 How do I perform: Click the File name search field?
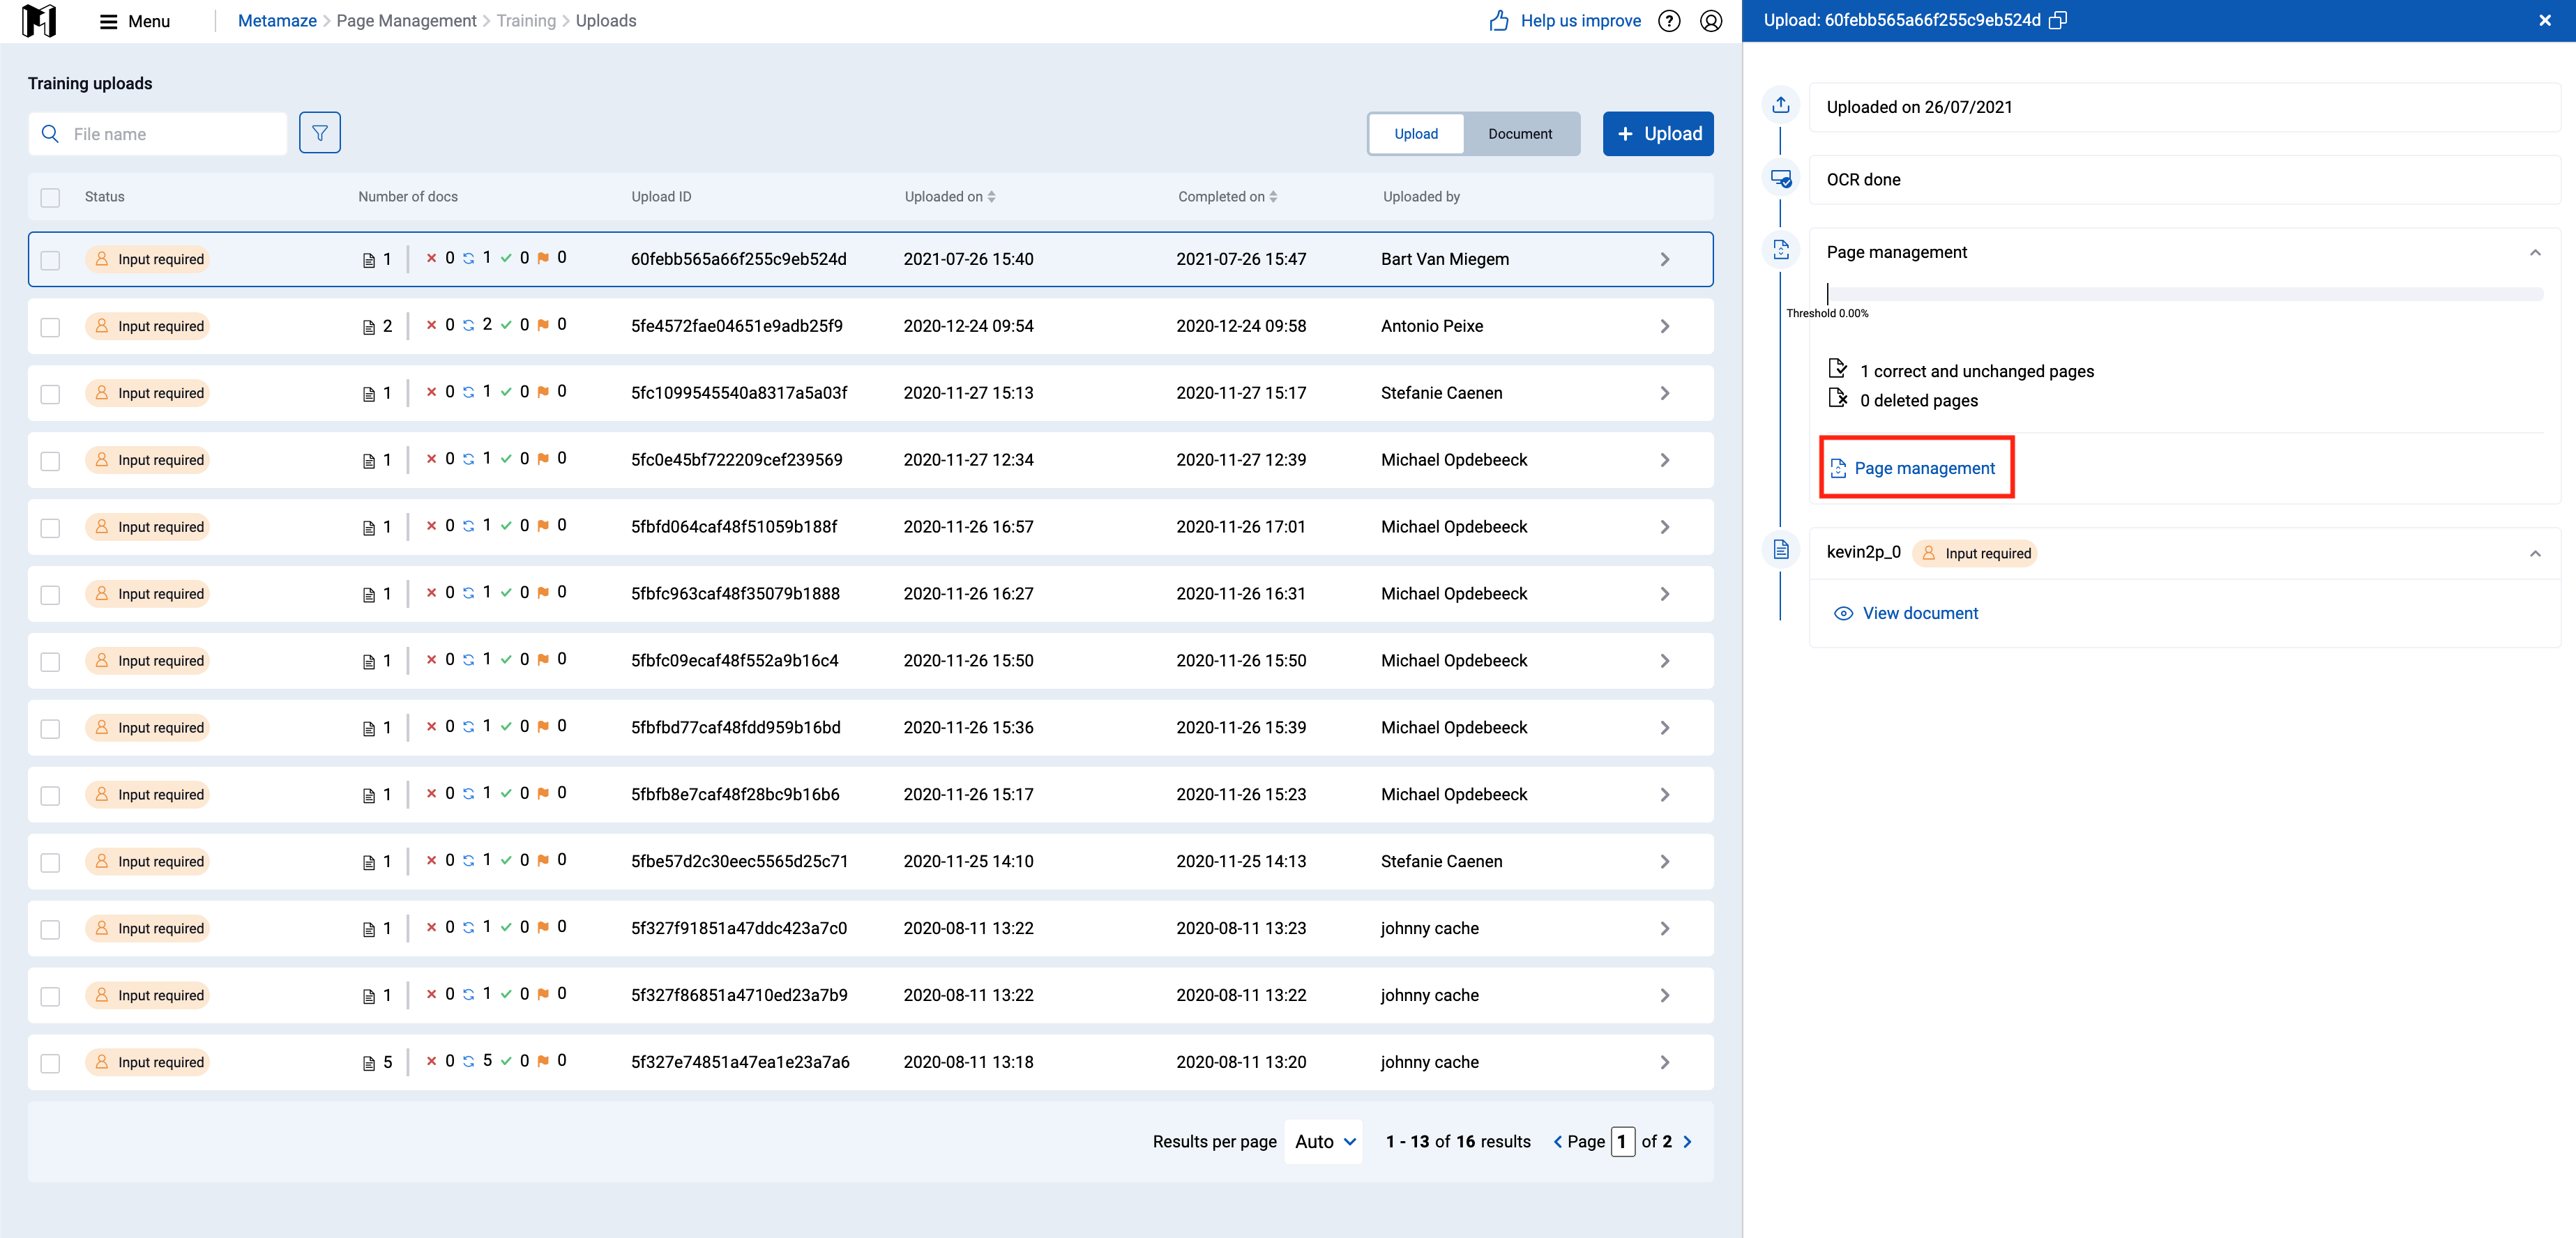coord(158,134)
